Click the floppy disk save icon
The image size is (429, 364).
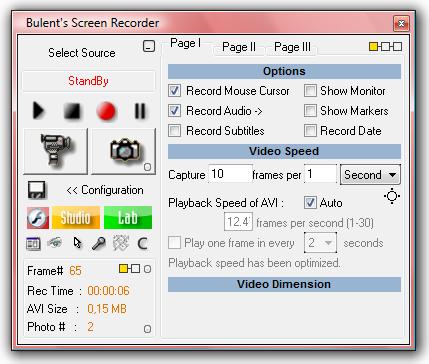(x=37, y=190)
